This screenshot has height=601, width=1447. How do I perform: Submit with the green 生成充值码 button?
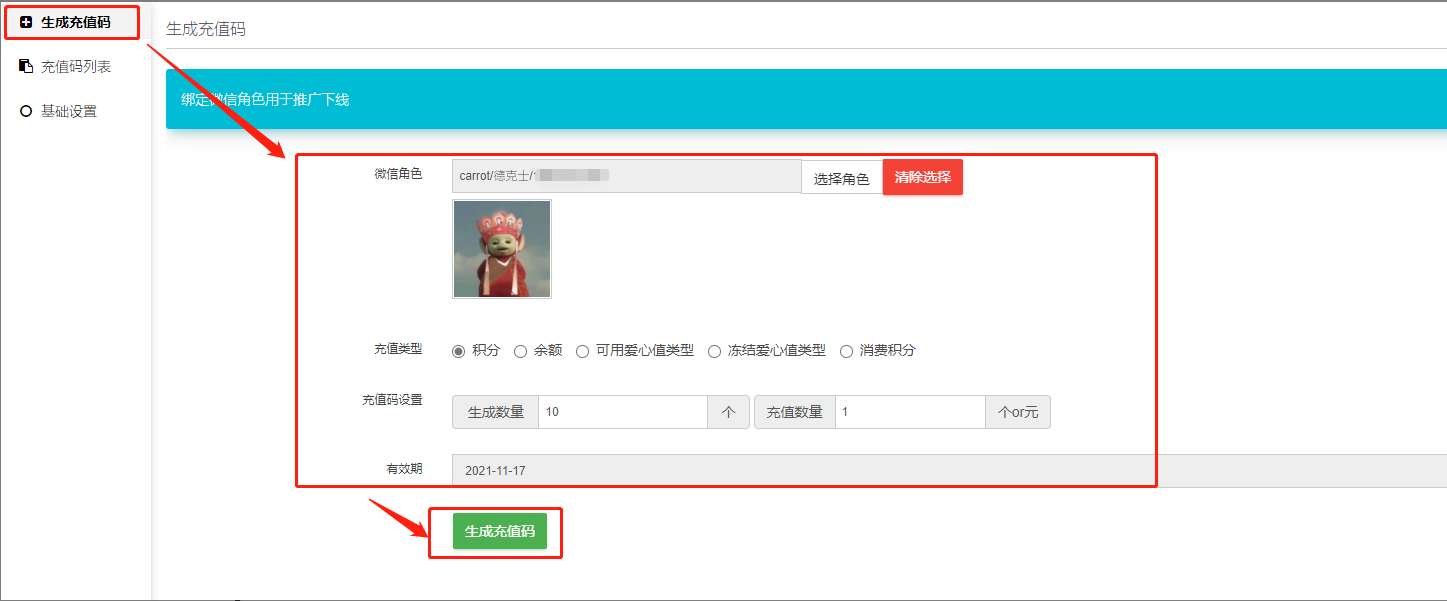coord(499,531)
